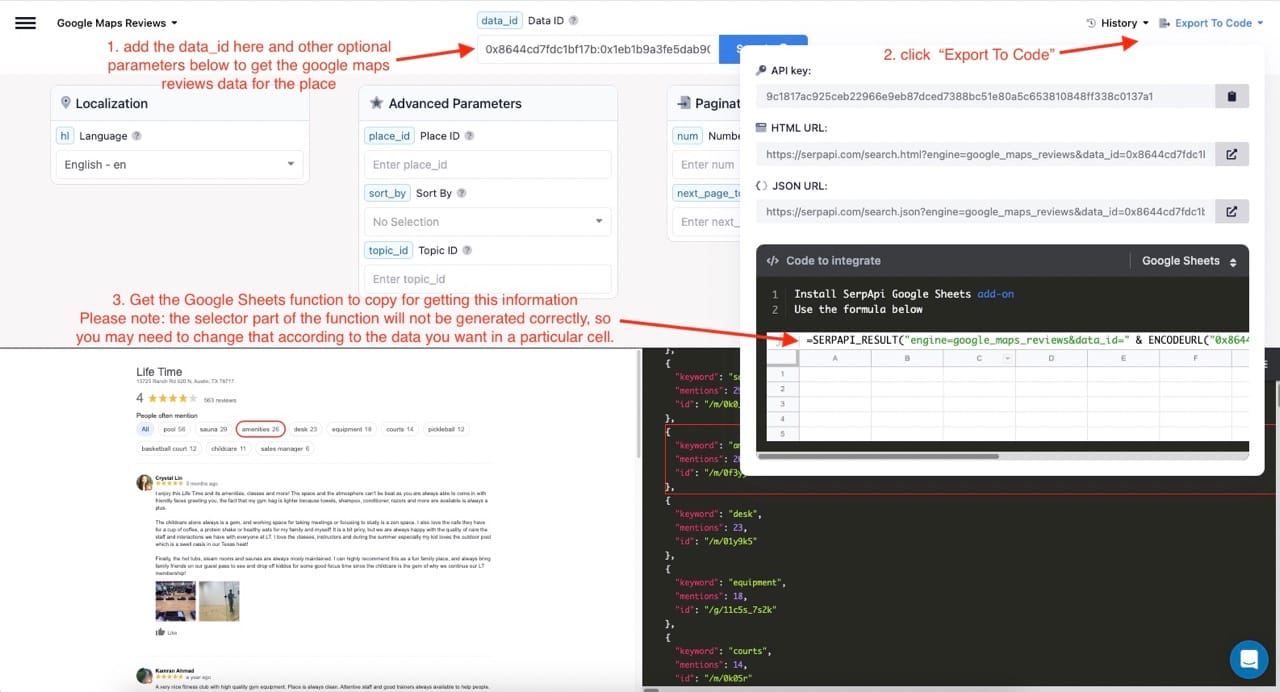Click the Life Time place title
This screenshot has width=1280, height=692.
coord(160,372)
